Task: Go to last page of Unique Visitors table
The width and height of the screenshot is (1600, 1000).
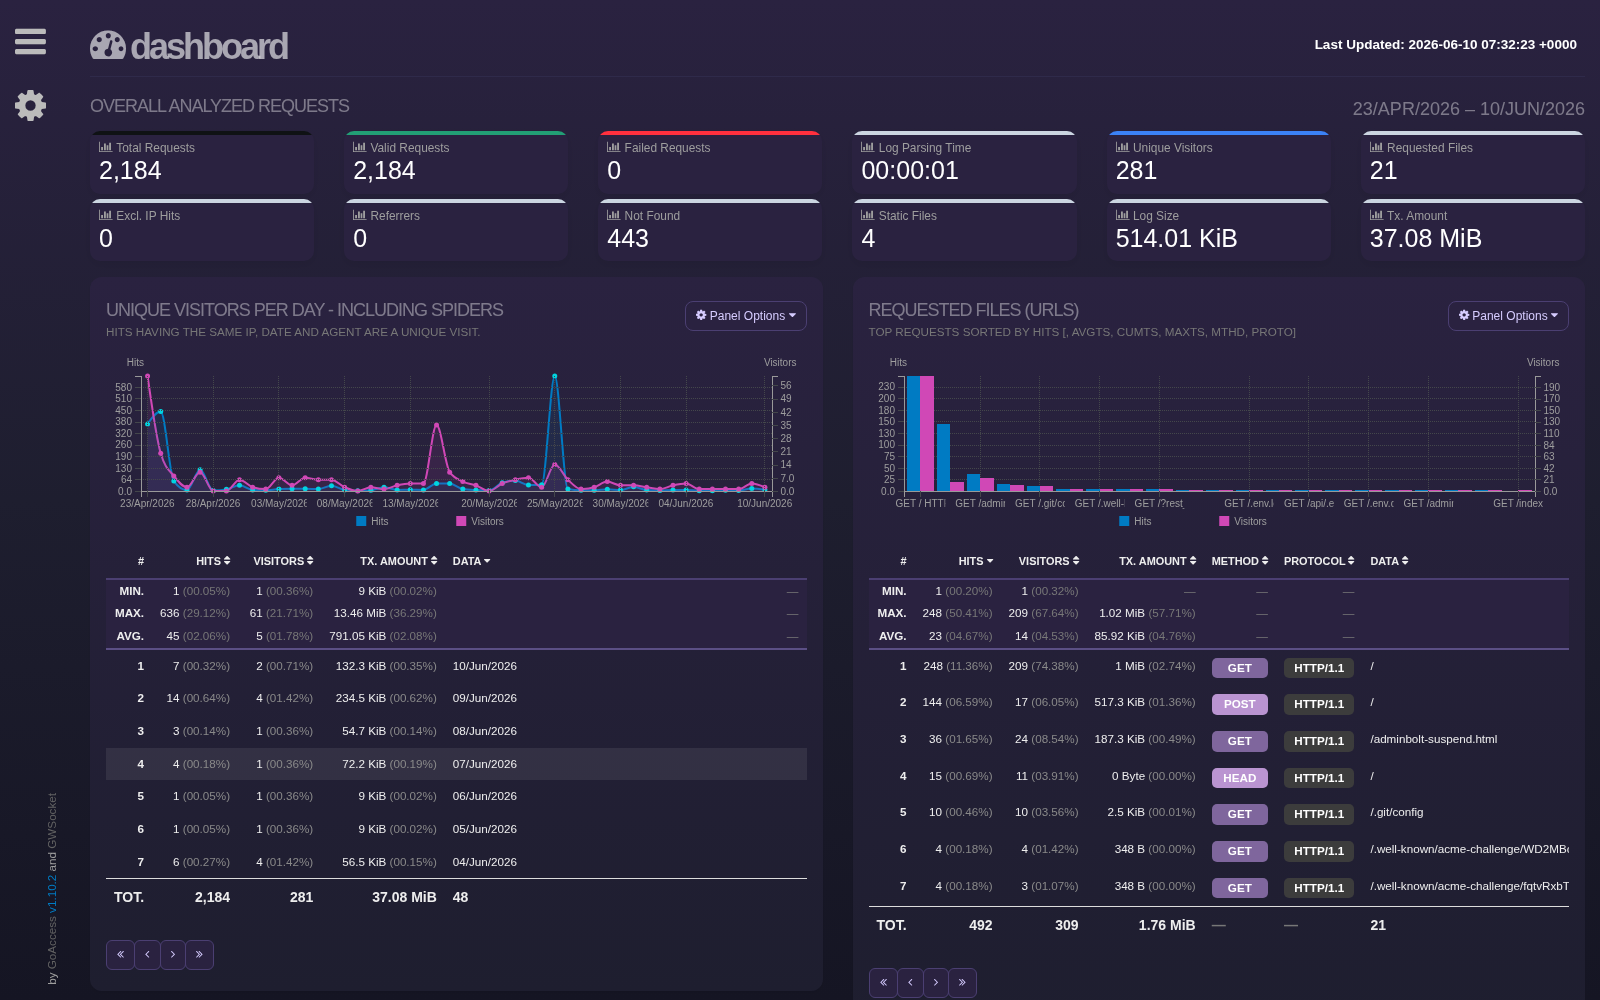Action: 199,955
